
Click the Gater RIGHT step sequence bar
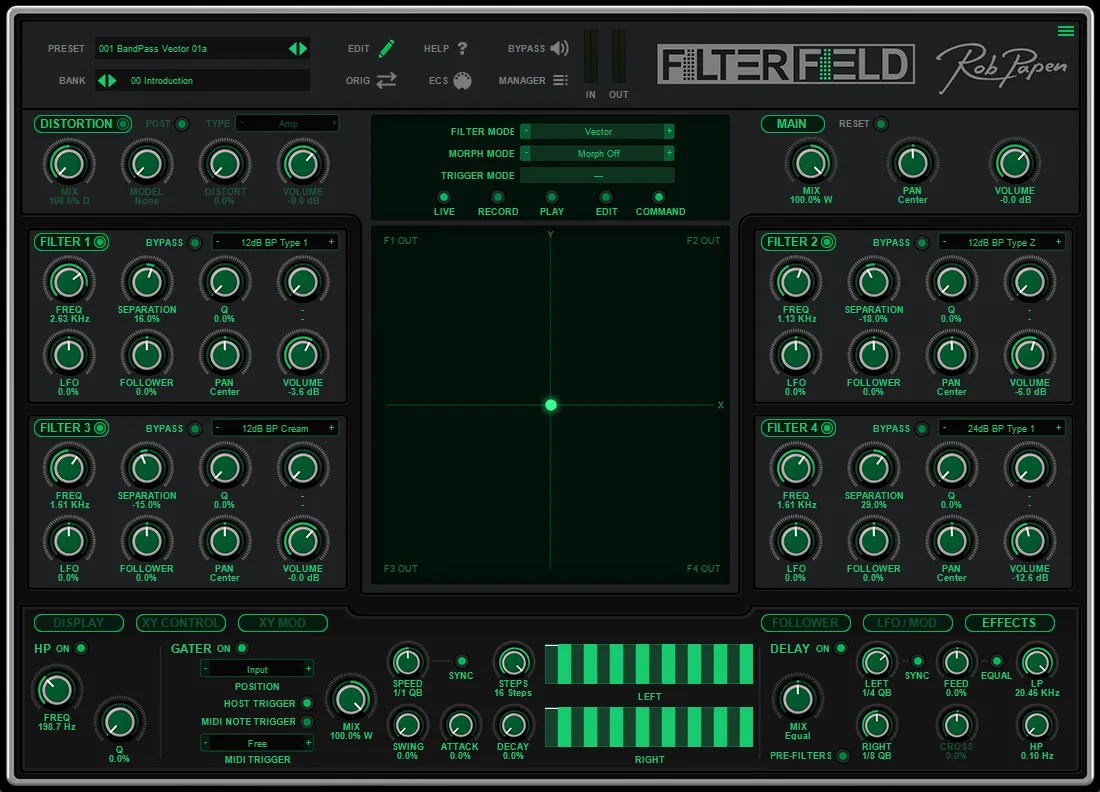[649, 727]
